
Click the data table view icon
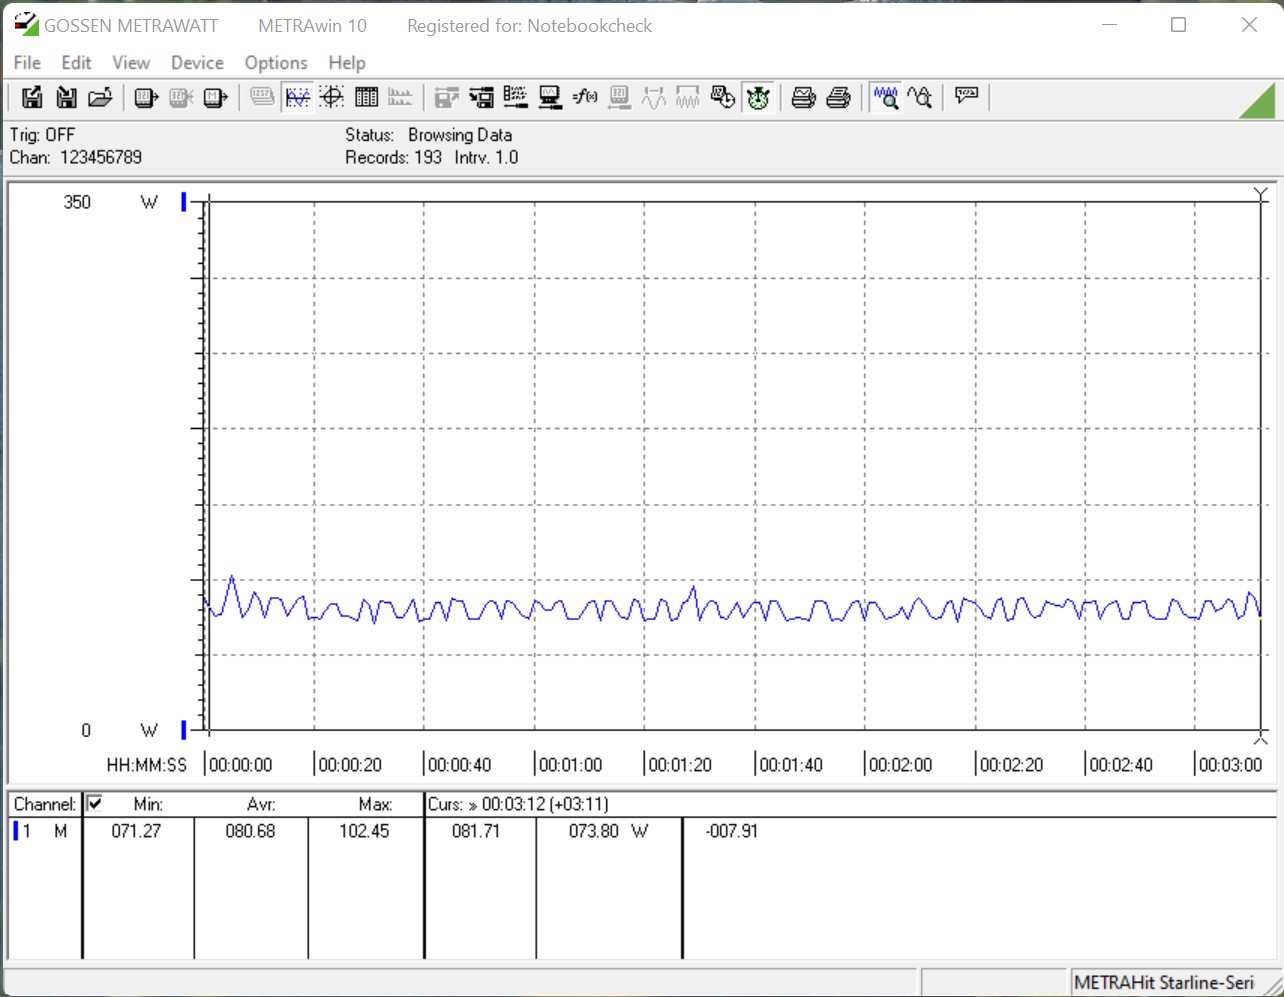[x=366, y=97]
